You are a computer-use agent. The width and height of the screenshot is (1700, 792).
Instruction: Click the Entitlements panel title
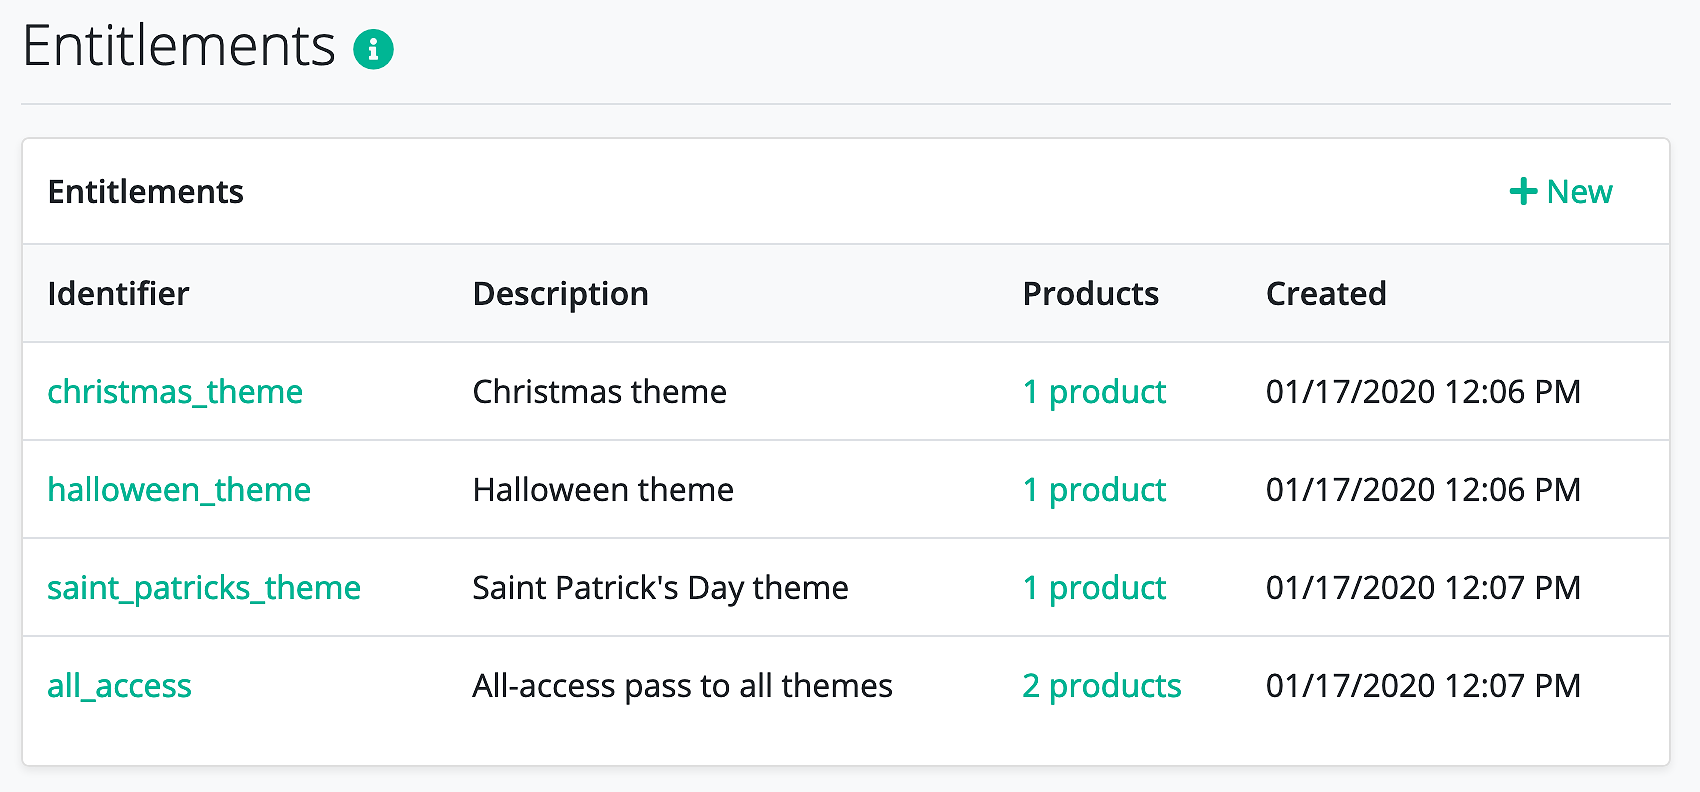146,191
